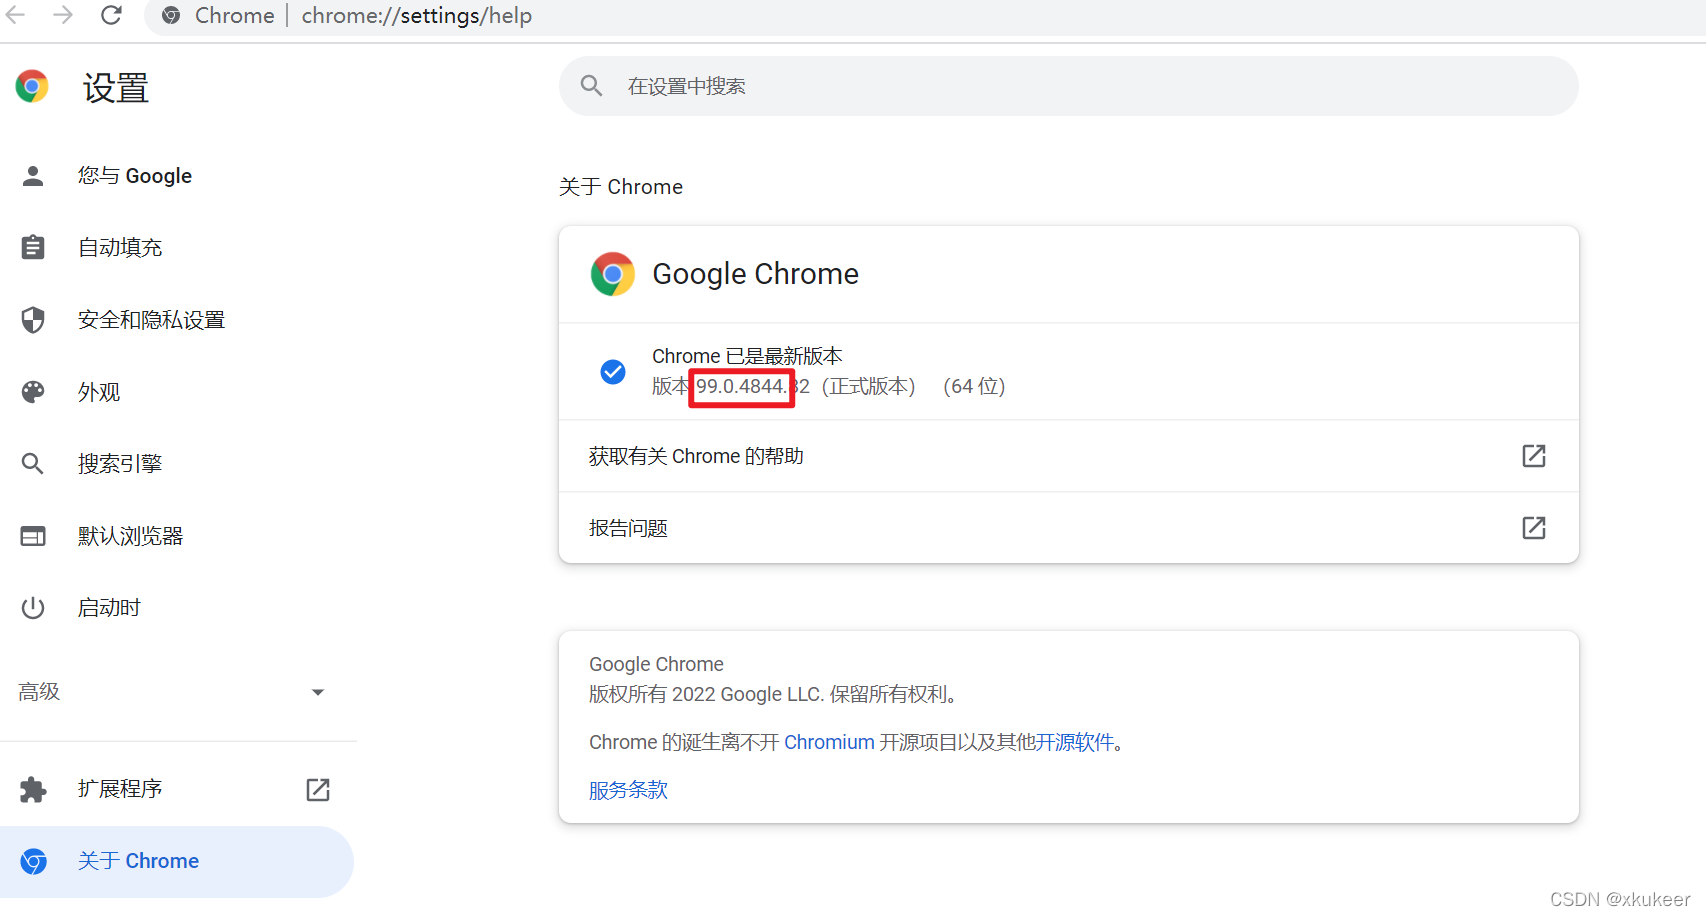Reload the page with the refresh icon
This screenshot has height=916, width=1706.
[x=111, y=15]
